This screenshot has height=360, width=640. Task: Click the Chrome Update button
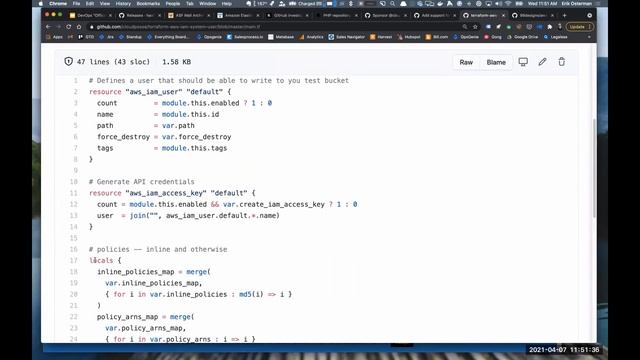tap(579, 27)
